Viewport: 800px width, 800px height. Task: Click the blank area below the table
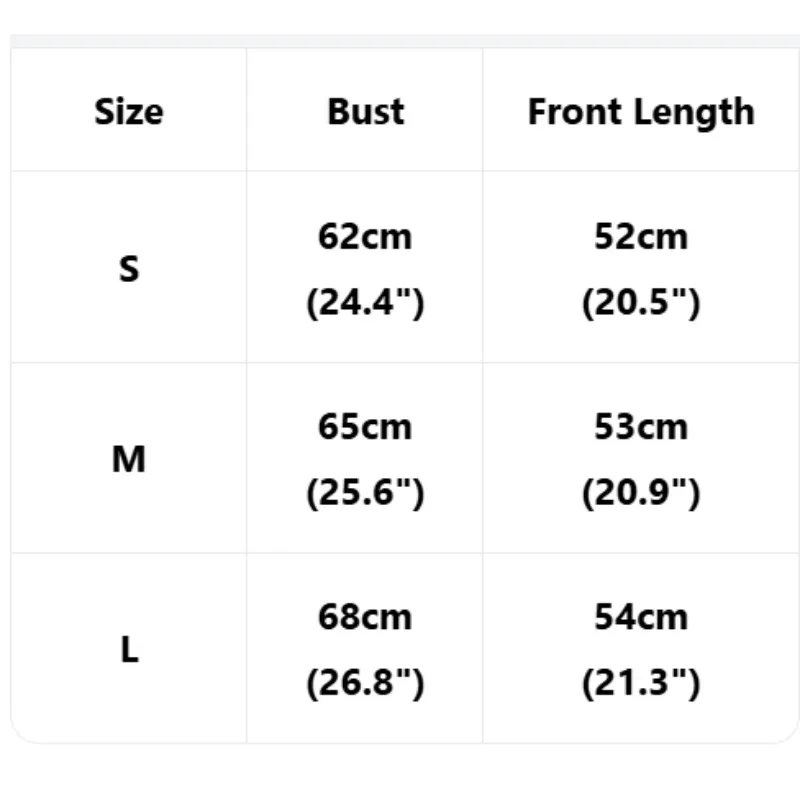400,772
